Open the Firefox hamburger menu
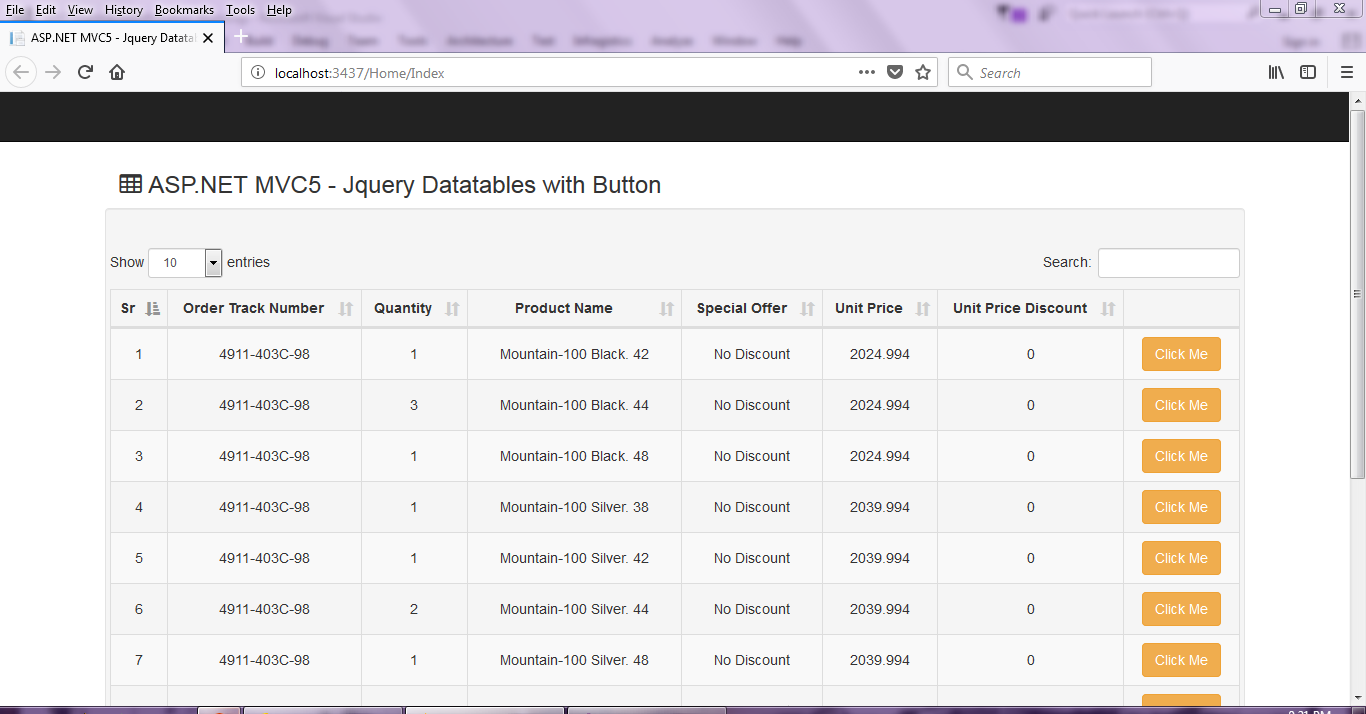1366x714 pixels. pyautogui.click(x=1347, y=72)
